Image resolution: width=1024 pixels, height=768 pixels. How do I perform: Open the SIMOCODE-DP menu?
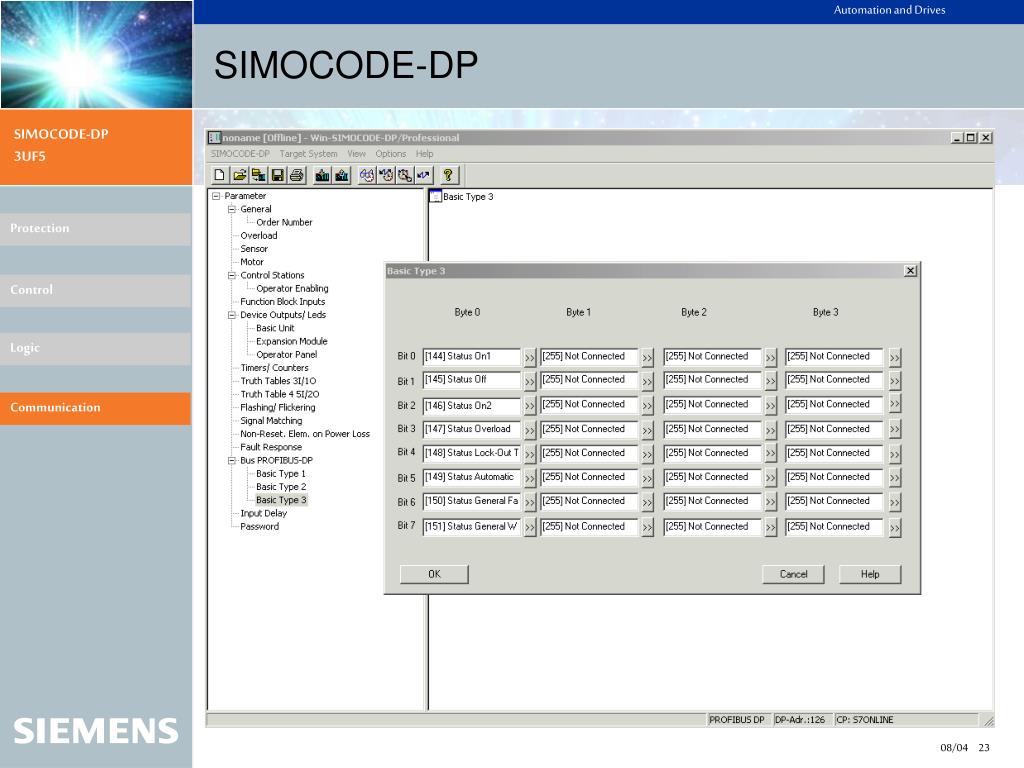tap(240, 153)
